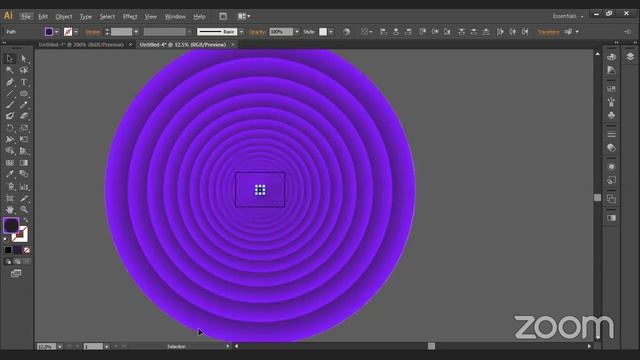Click the Transform panel link
The image size is (640, 360).
point(548,32)
